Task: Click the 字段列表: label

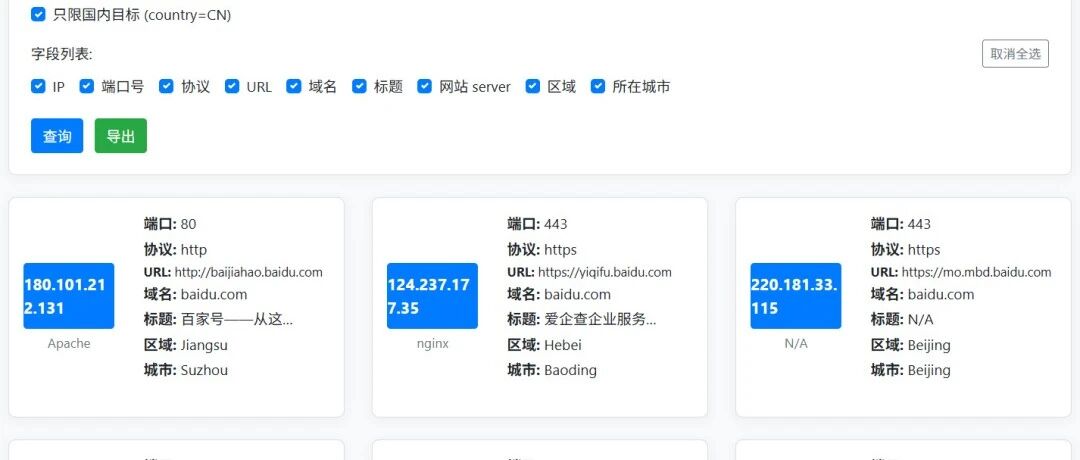Action: pyautogui.click(x=62, y=54)
